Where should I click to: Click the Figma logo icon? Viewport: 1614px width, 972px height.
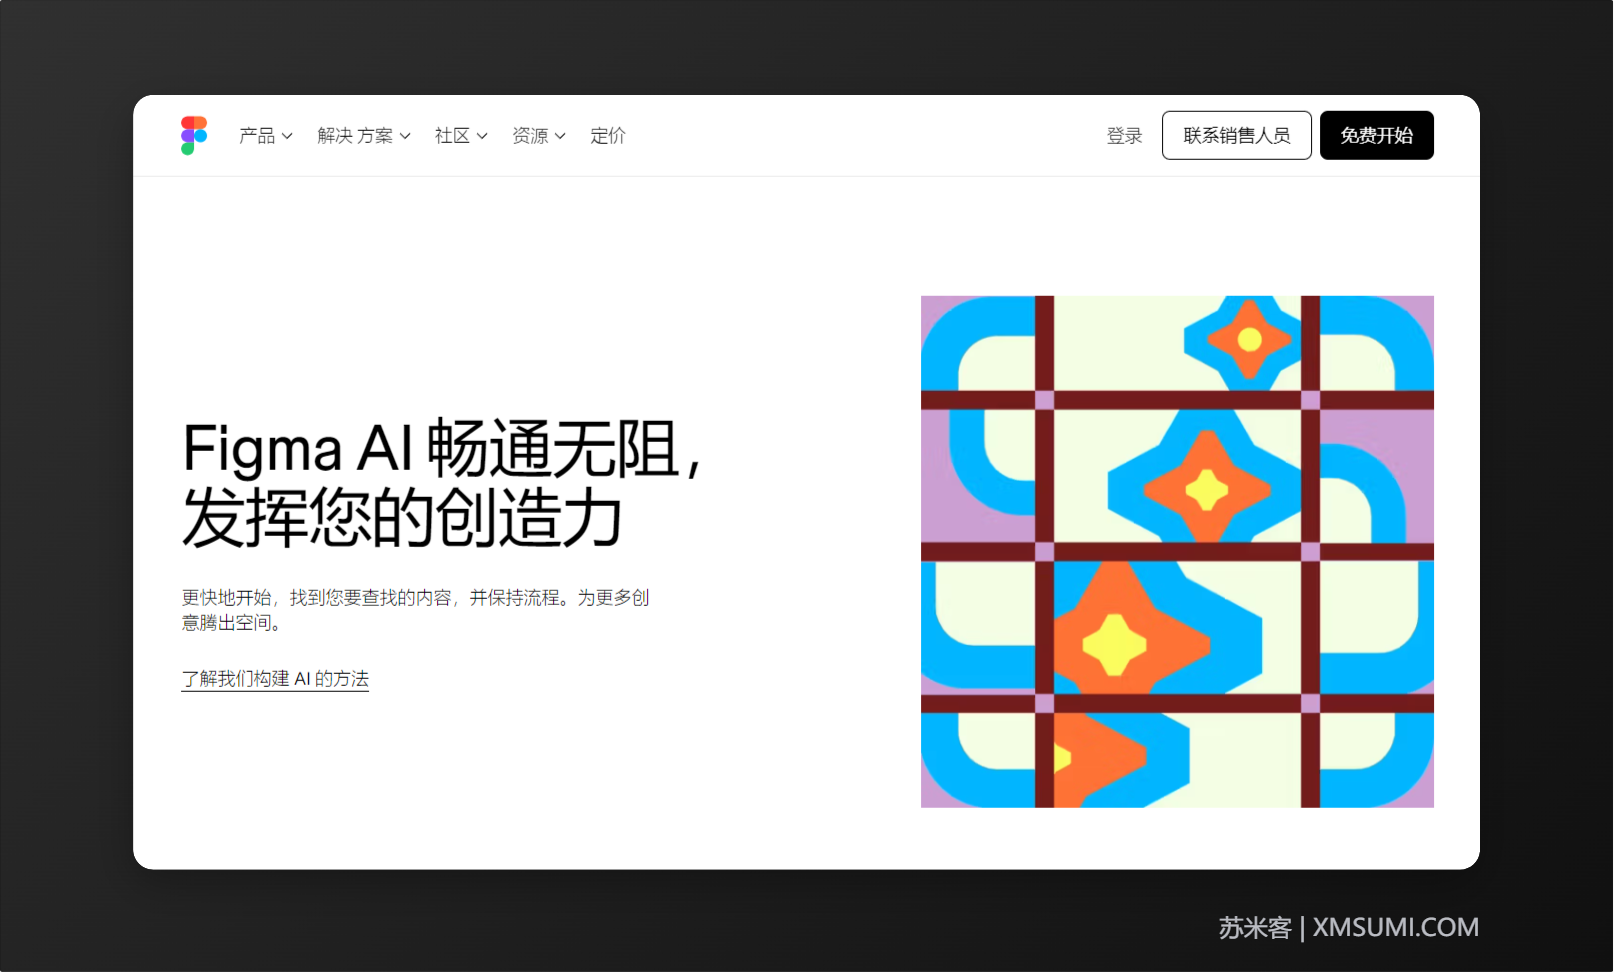194,135
